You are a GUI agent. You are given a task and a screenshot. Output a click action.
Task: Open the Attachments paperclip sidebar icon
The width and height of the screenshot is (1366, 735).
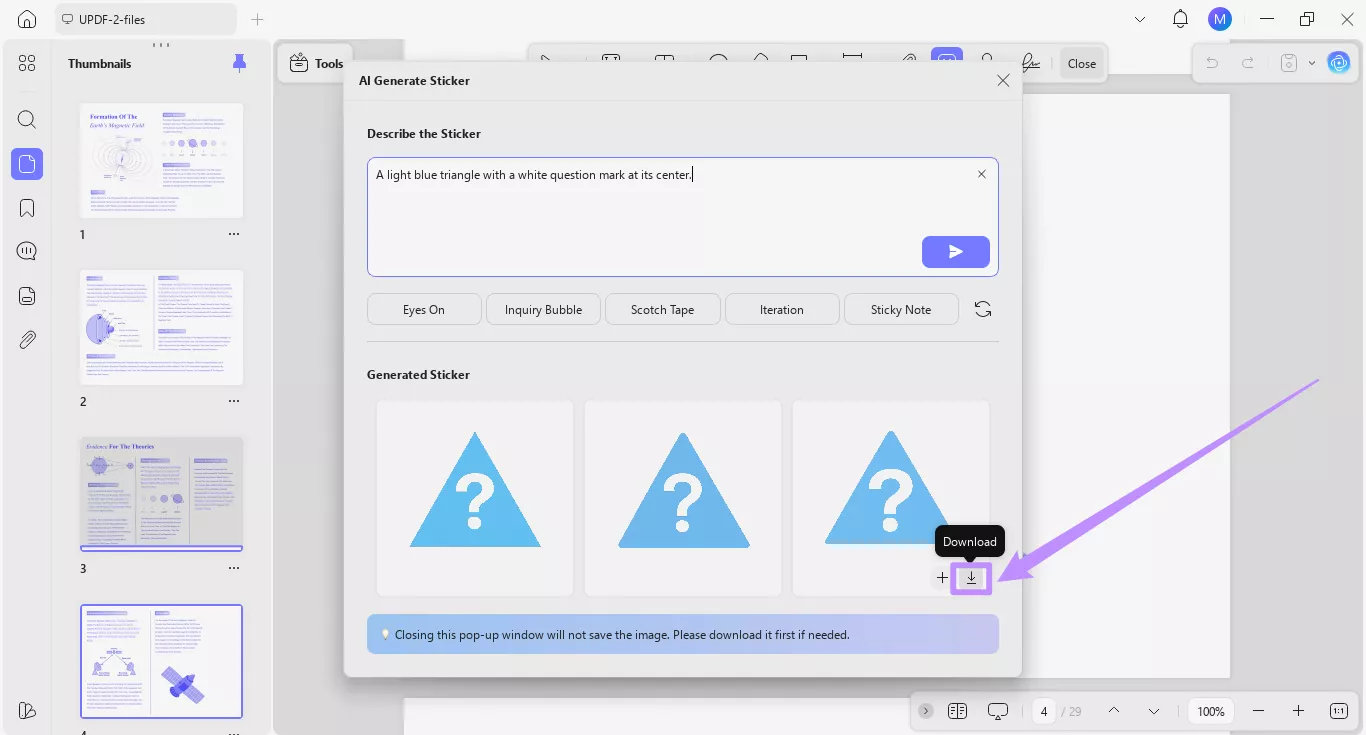(26, 339)
